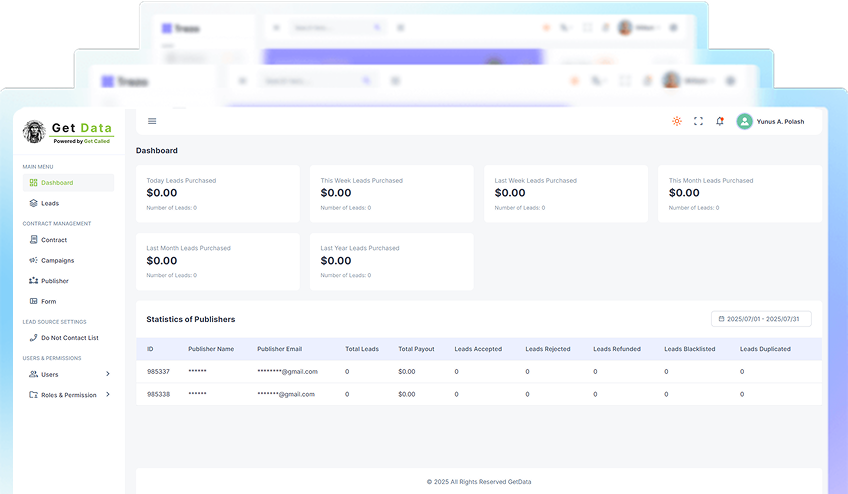Image resolution: width=848 pixels, height=494 pixels.
Task: Click the Contract sidebar icon
Action: tap(33, 240)
